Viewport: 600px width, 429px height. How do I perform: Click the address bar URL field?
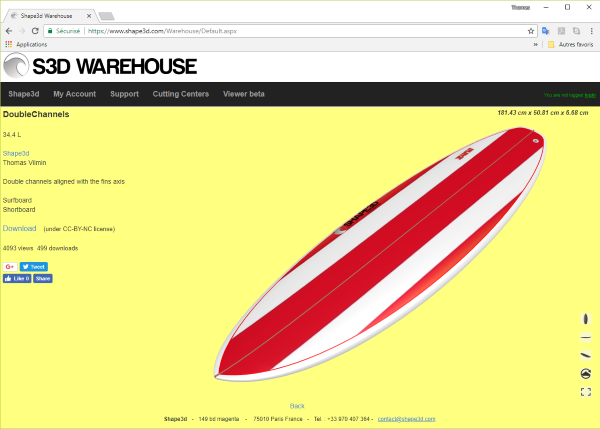pyautogui.click(x=300, y=31)
